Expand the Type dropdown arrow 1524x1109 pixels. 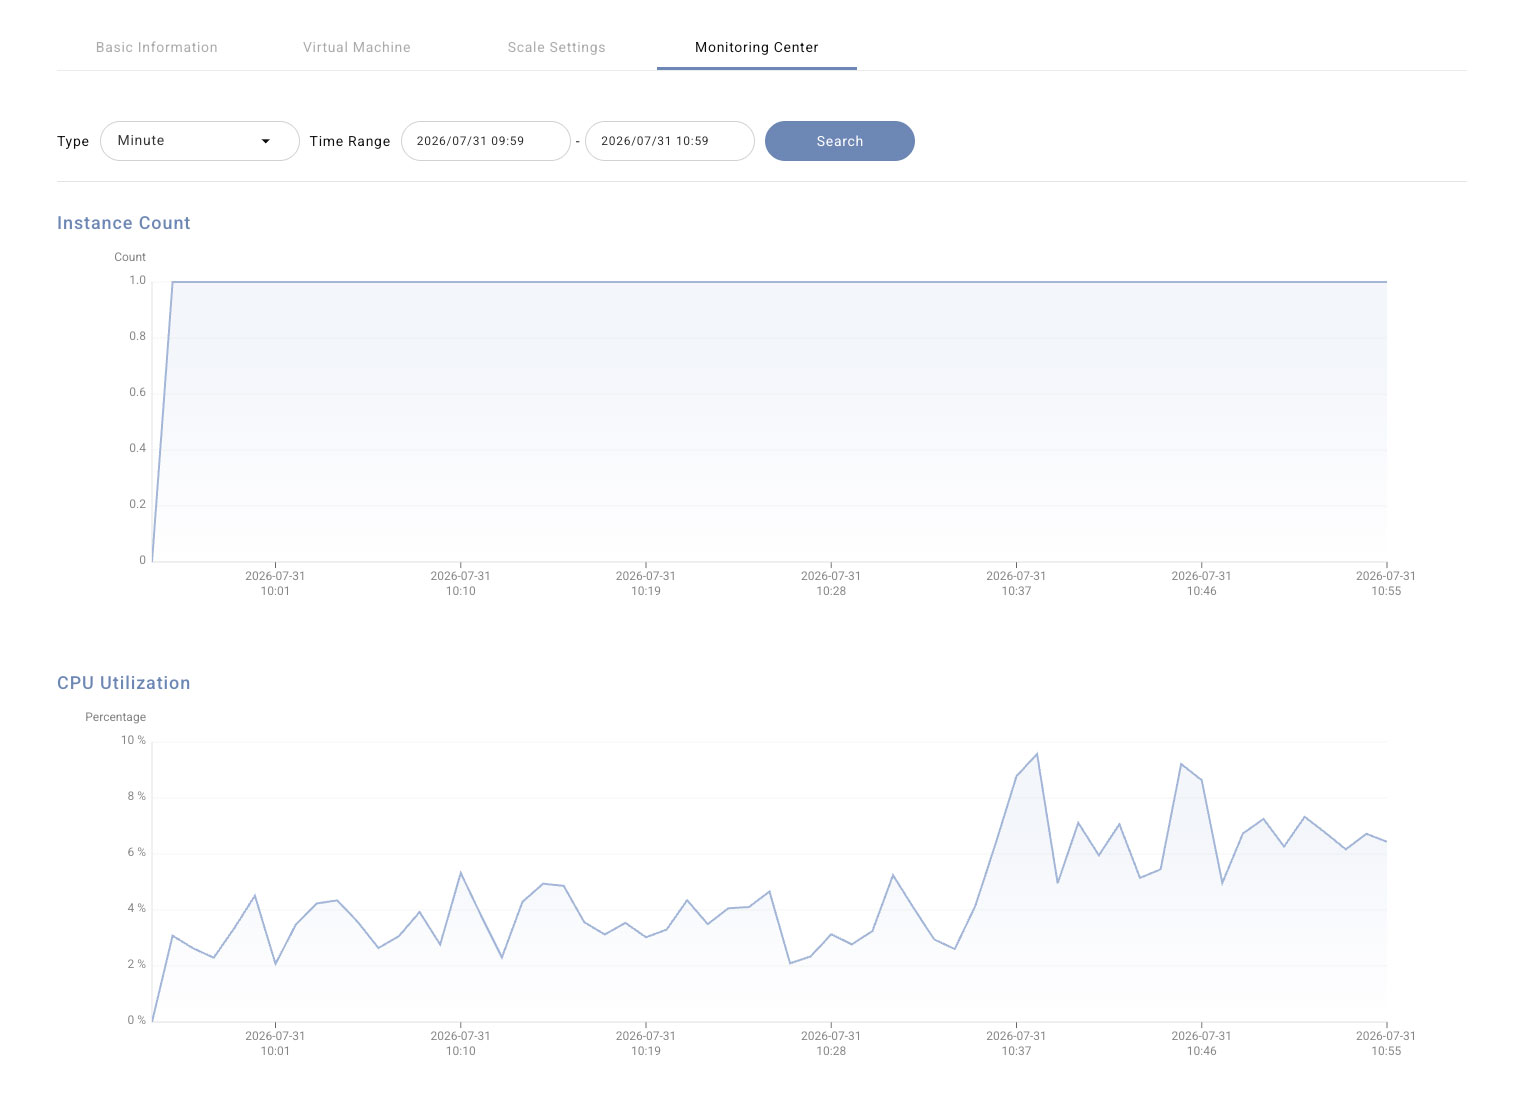click(266, 141)
